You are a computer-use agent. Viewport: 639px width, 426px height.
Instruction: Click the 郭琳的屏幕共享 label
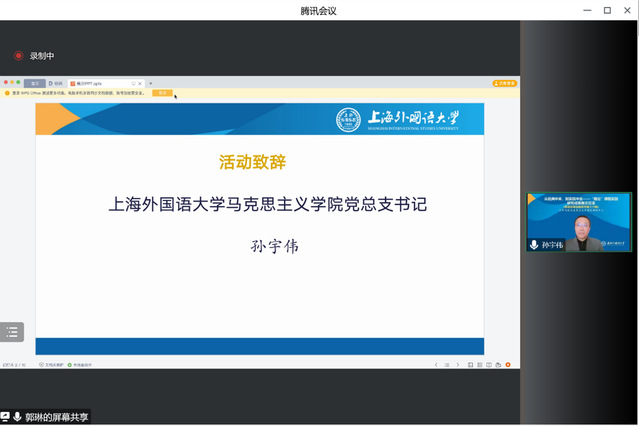(57, 417)
